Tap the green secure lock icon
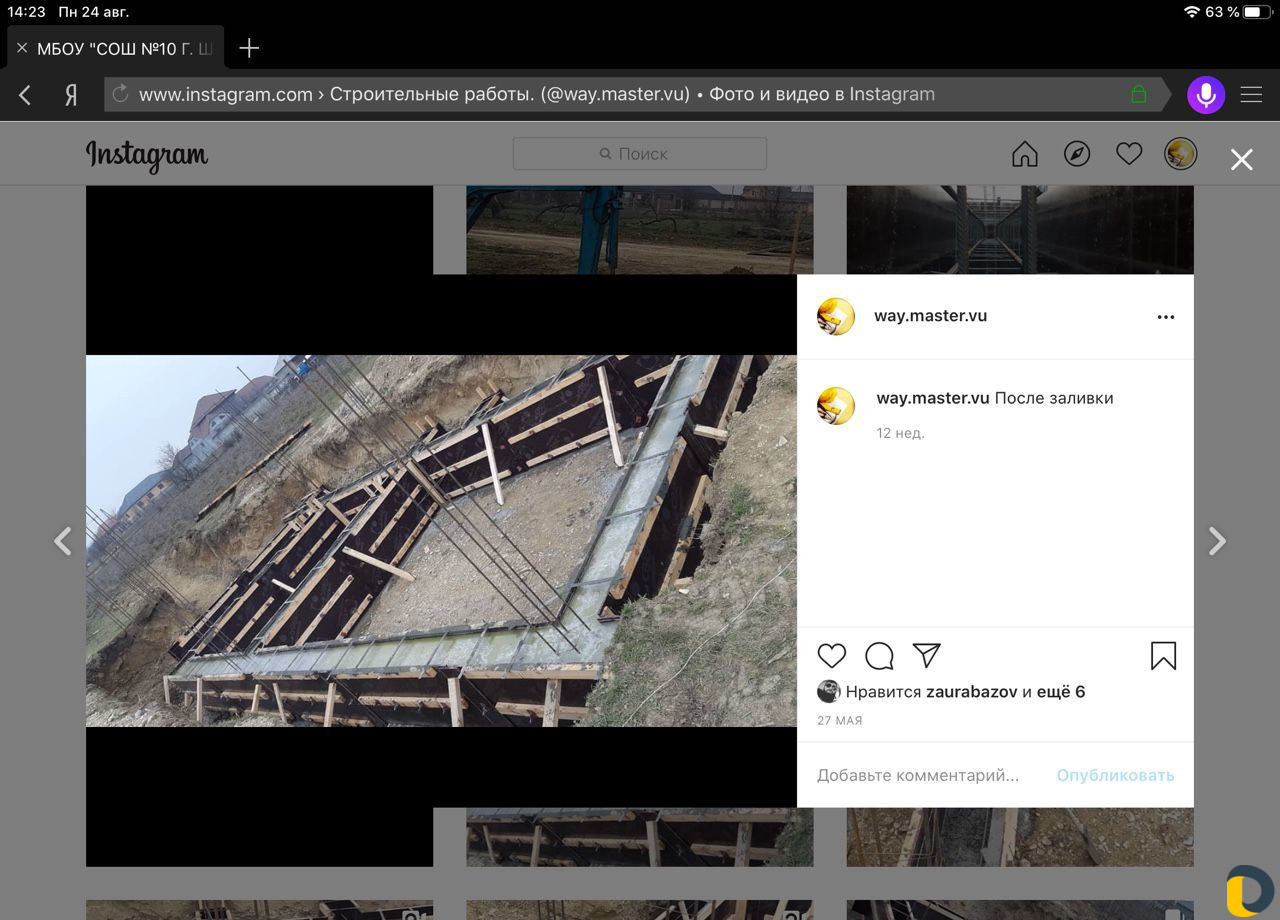Screen dimensions: 1280x920 [1138, 94]
